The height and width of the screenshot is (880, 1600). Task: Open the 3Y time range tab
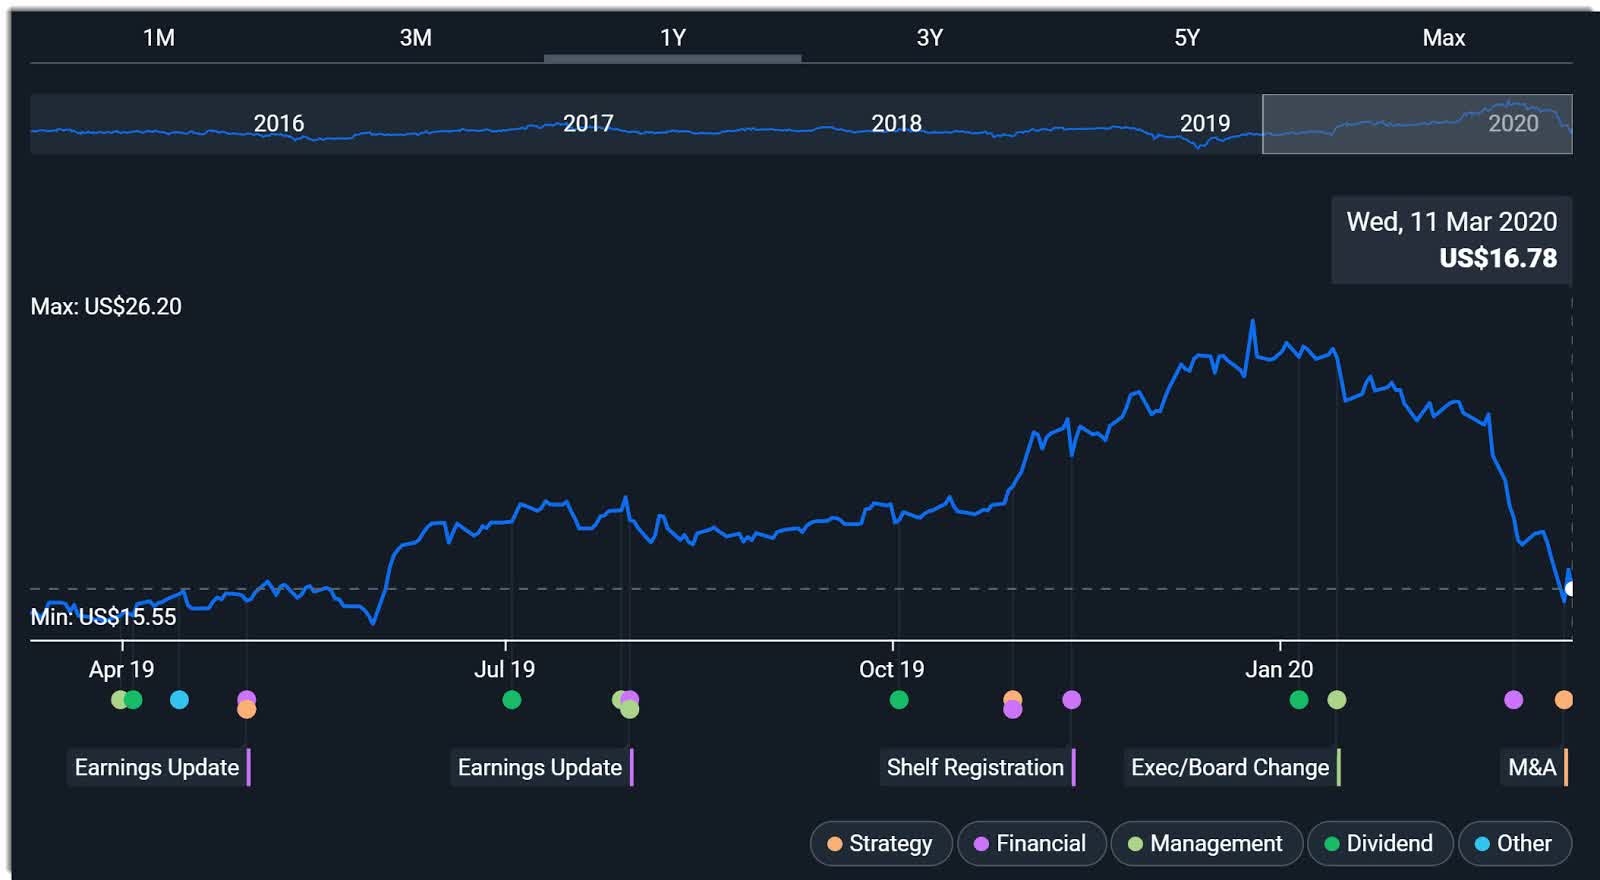(930, 38)
